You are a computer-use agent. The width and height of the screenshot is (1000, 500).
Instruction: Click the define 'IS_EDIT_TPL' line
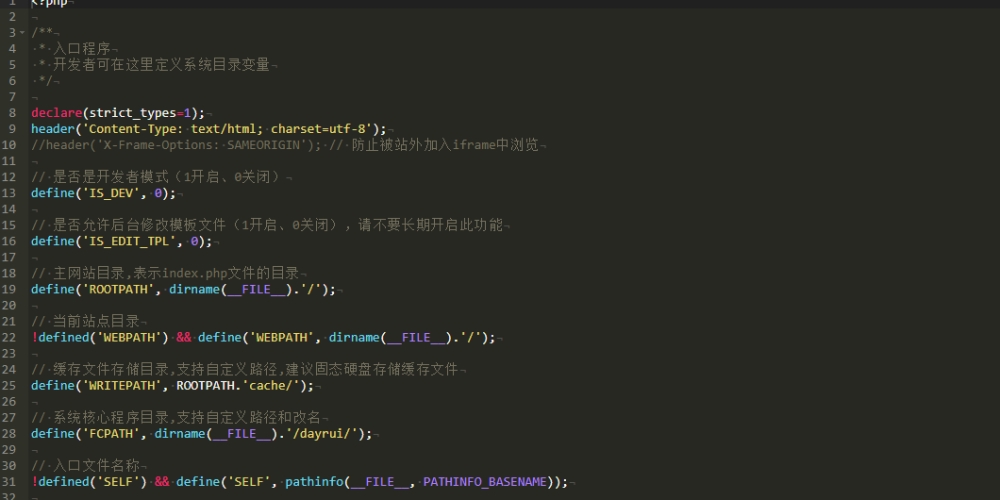[x=121, y=241]
